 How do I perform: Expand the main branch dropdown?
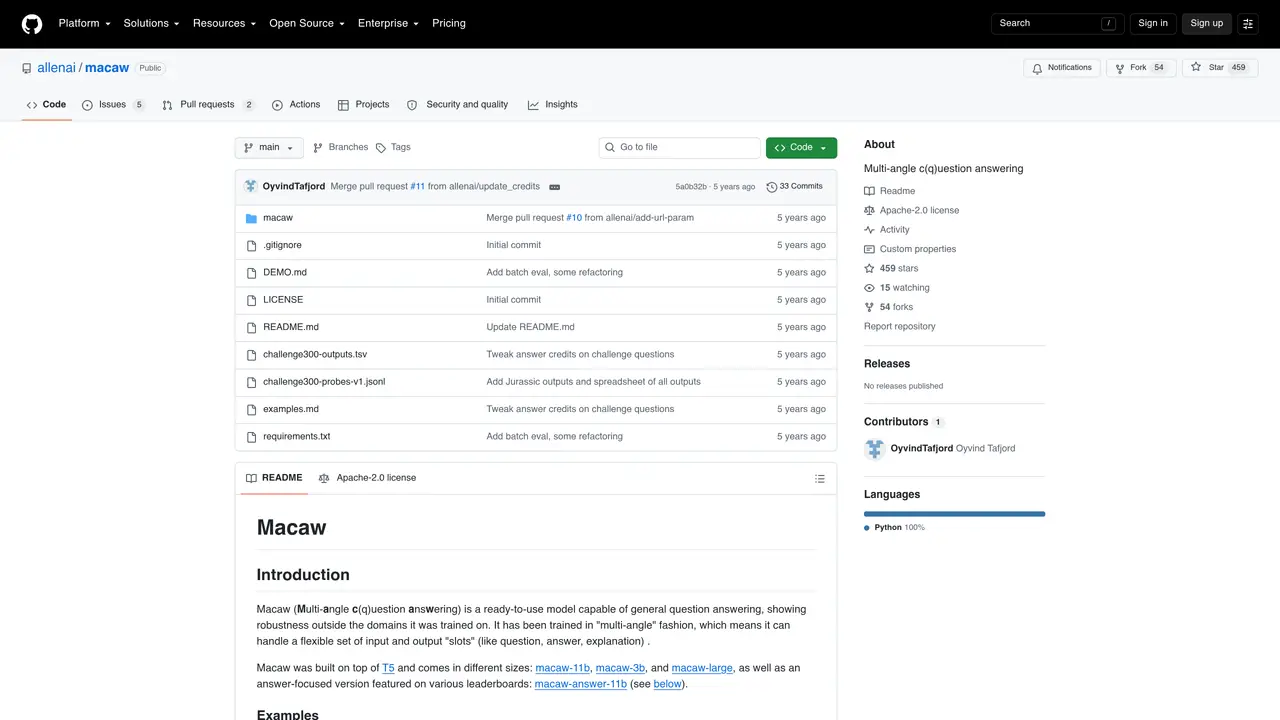(269, 148)
